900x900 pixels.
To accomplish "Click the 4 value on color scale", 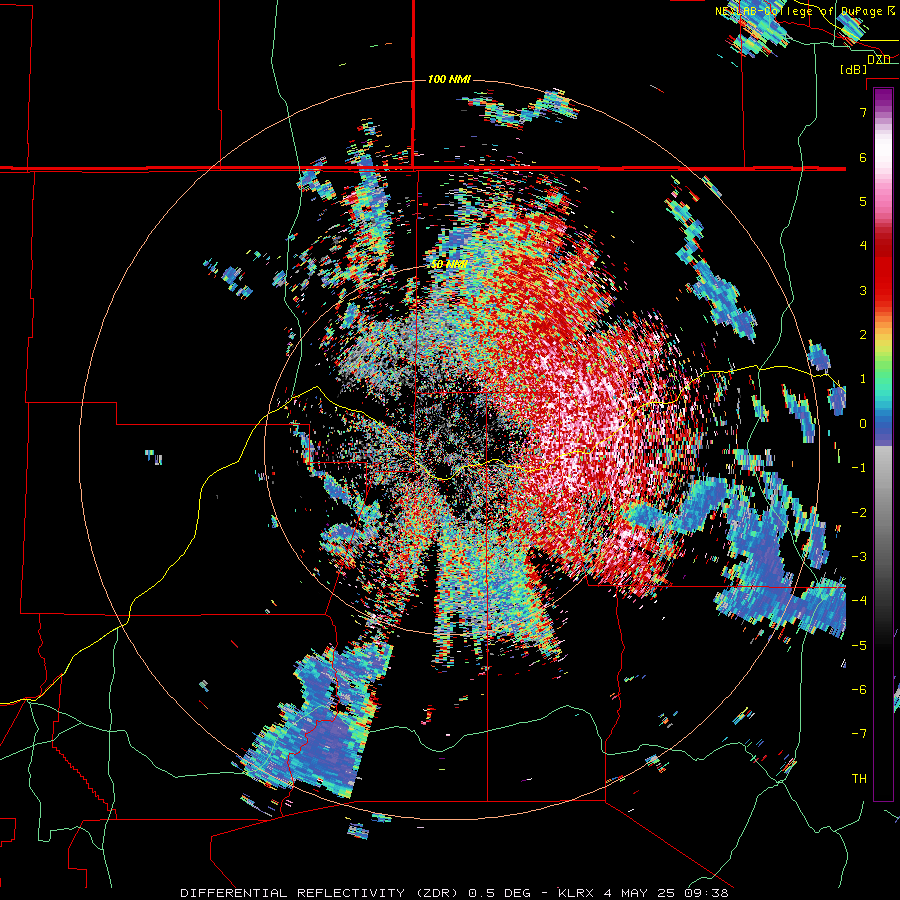I will click(863, 246).
